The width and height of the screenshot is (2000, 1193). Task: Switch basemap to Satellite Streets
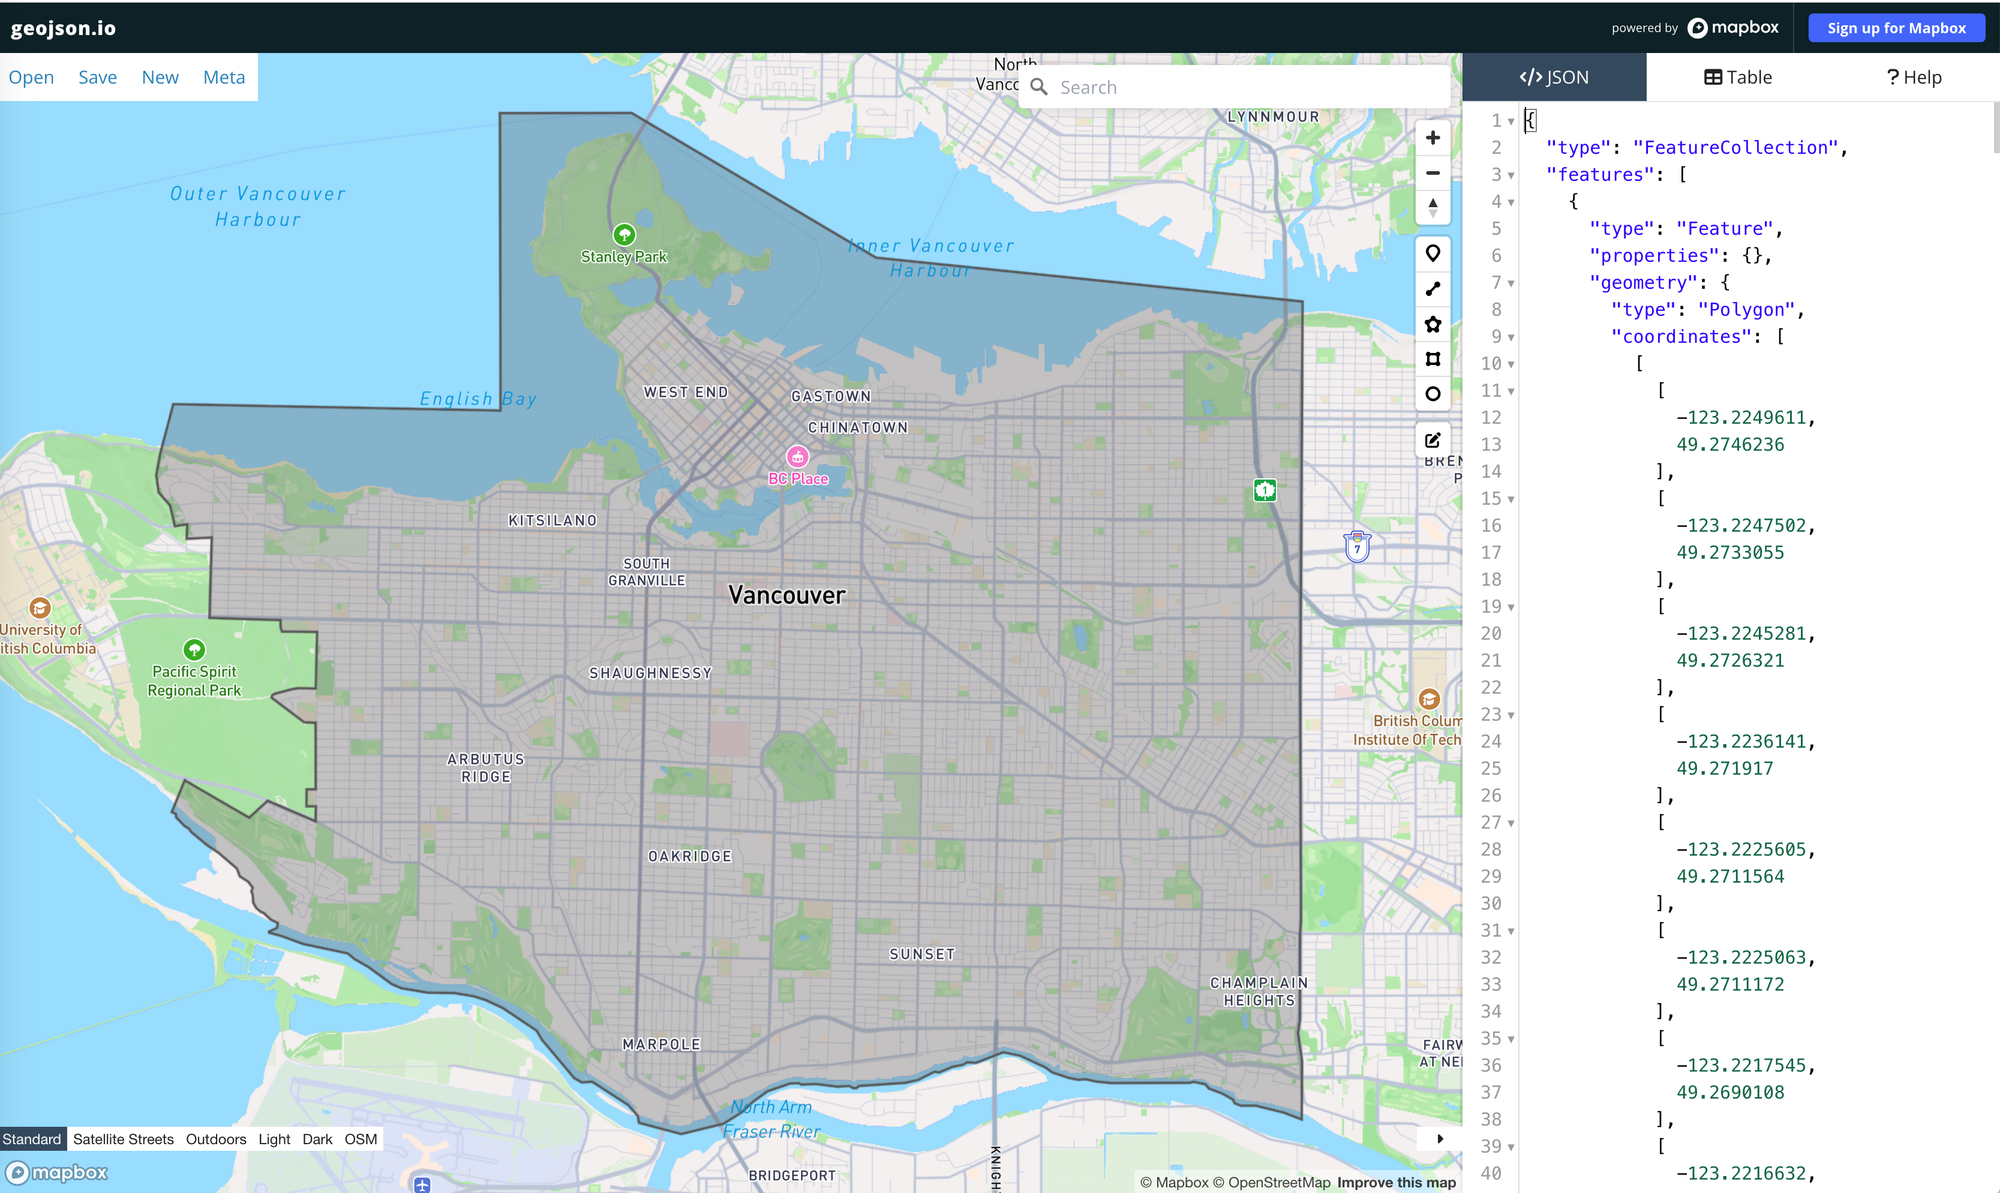tap(122, 1139)
